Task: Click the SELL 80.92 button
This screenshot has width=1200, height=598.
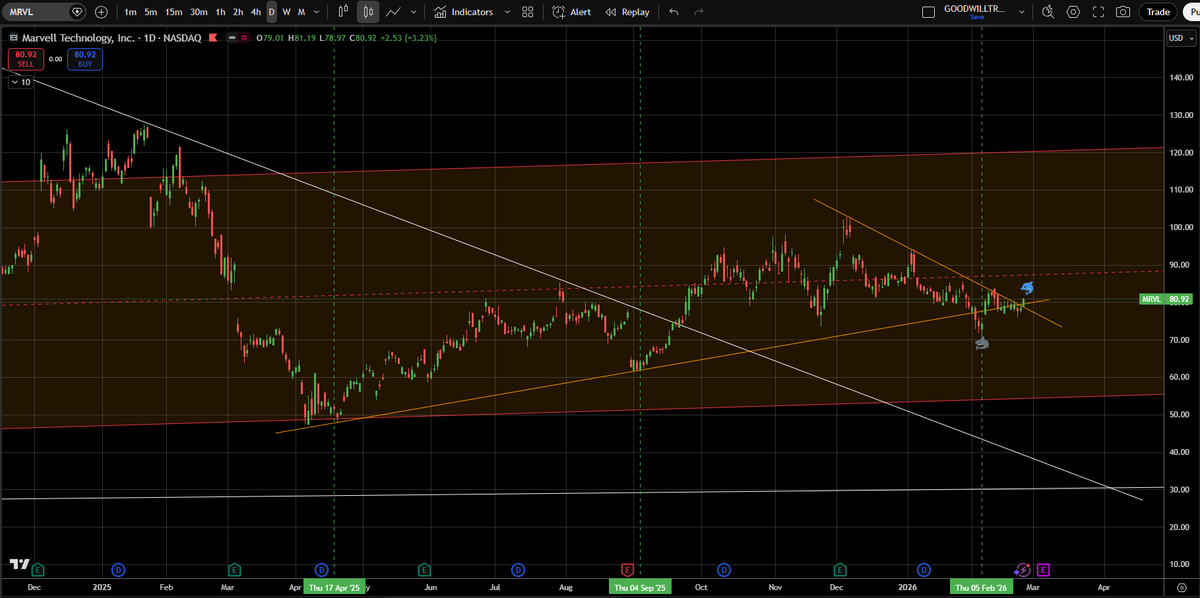Action: click(25, 59)
